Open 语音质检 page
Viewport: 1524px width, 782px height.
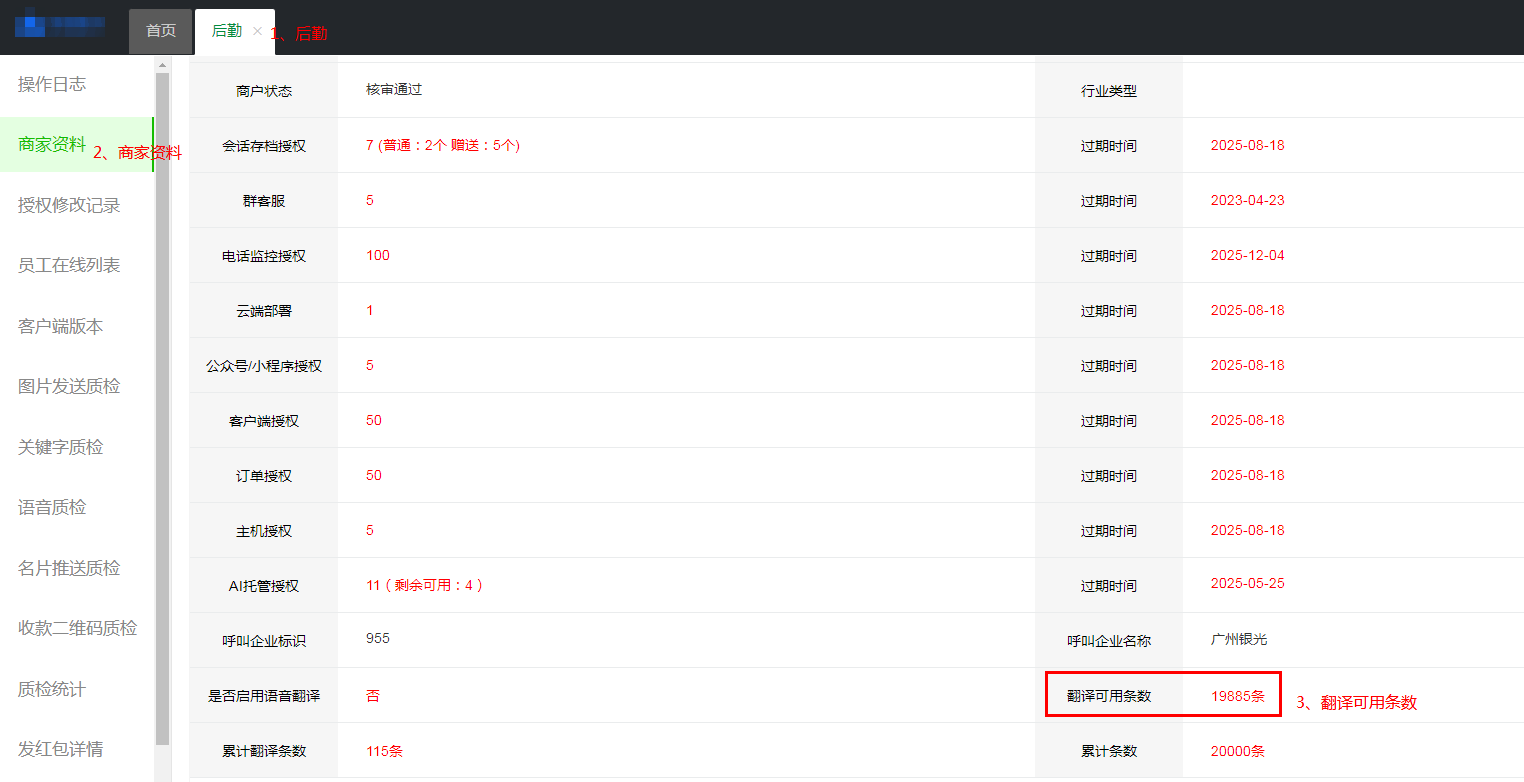tap(52, 508)
